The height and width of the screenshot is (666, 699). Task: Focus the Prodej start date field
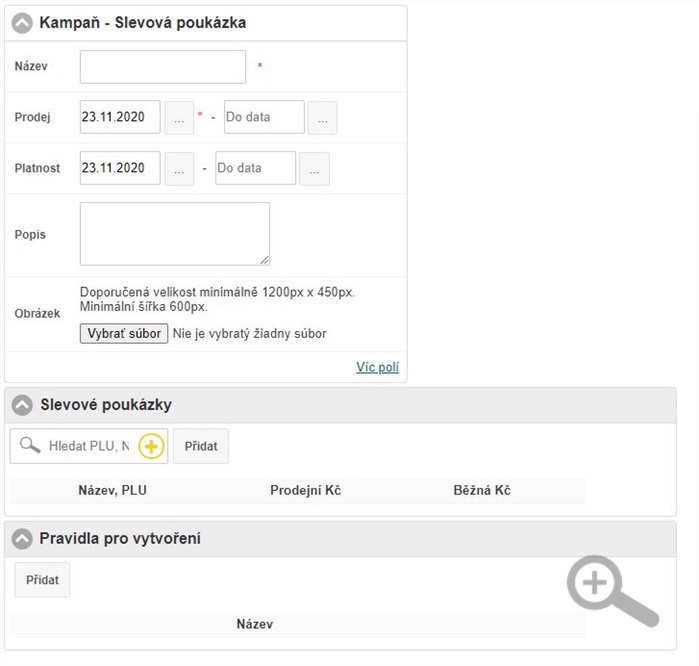120,117
